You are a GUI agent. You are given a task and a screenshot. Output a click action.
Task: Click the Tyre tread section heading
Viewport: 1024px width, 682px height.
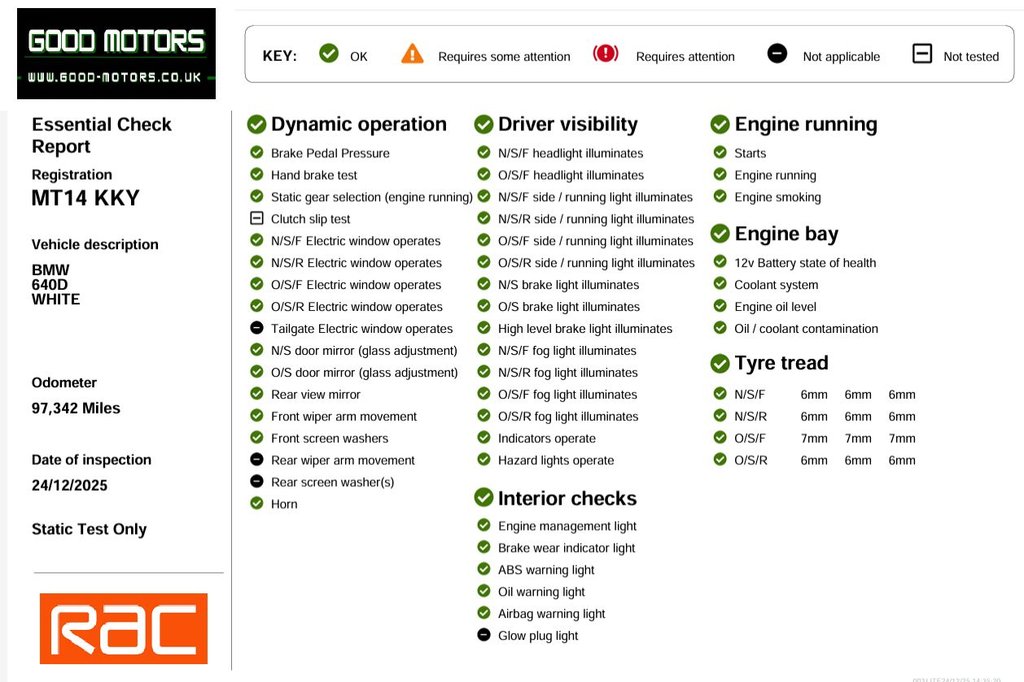pyautogui.click(x=781, y=363)
